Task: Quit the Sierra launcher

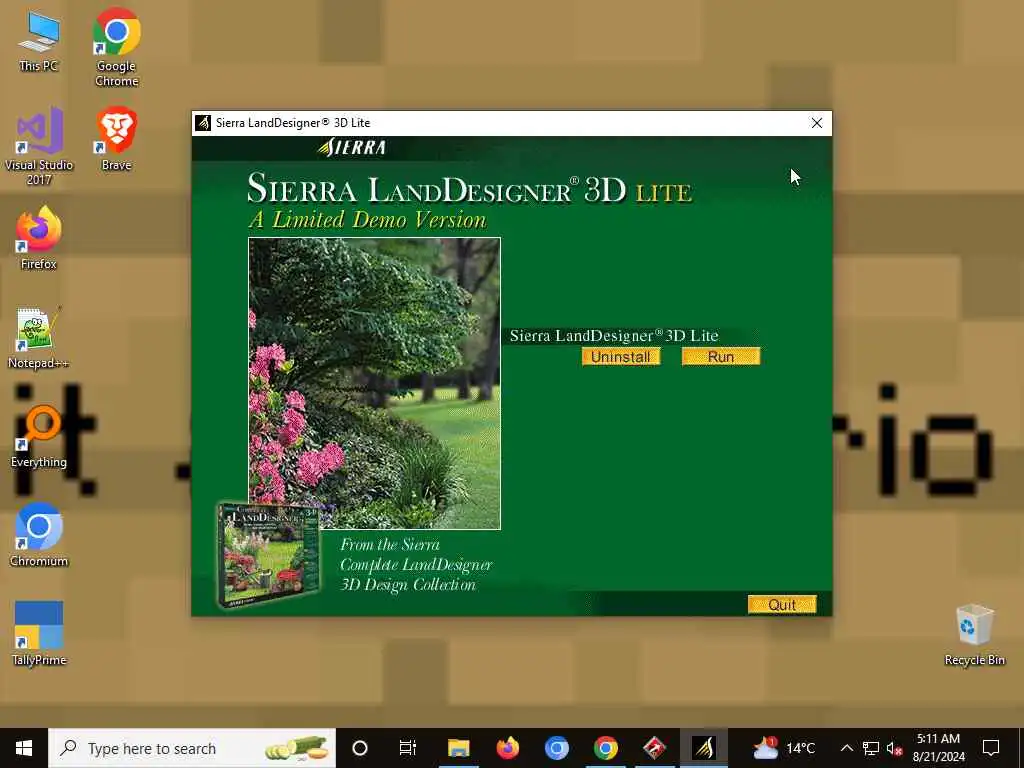Action: pos(782,605)
